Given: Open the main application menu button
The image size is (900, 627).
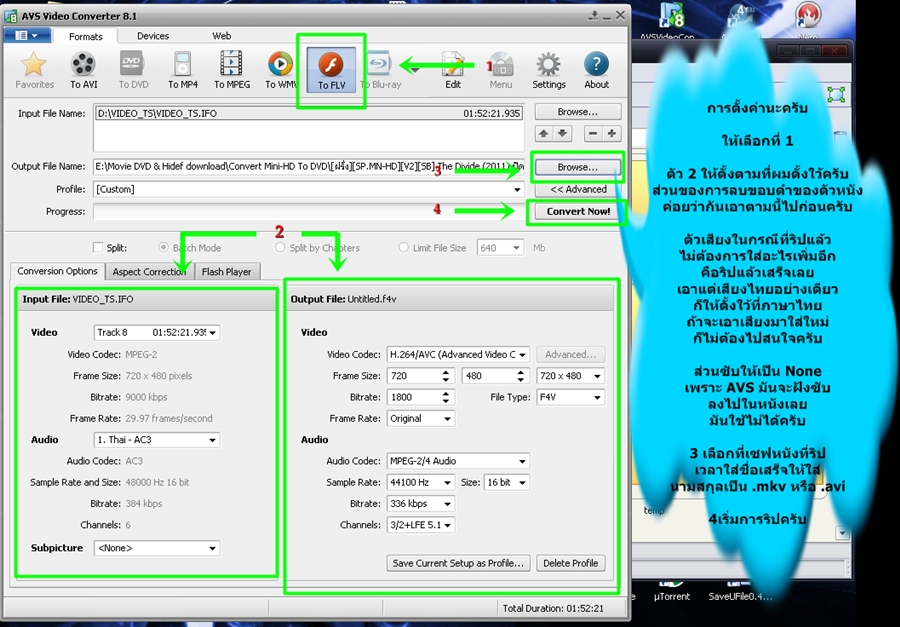Looking at the screenshot, I should [26, 36].
